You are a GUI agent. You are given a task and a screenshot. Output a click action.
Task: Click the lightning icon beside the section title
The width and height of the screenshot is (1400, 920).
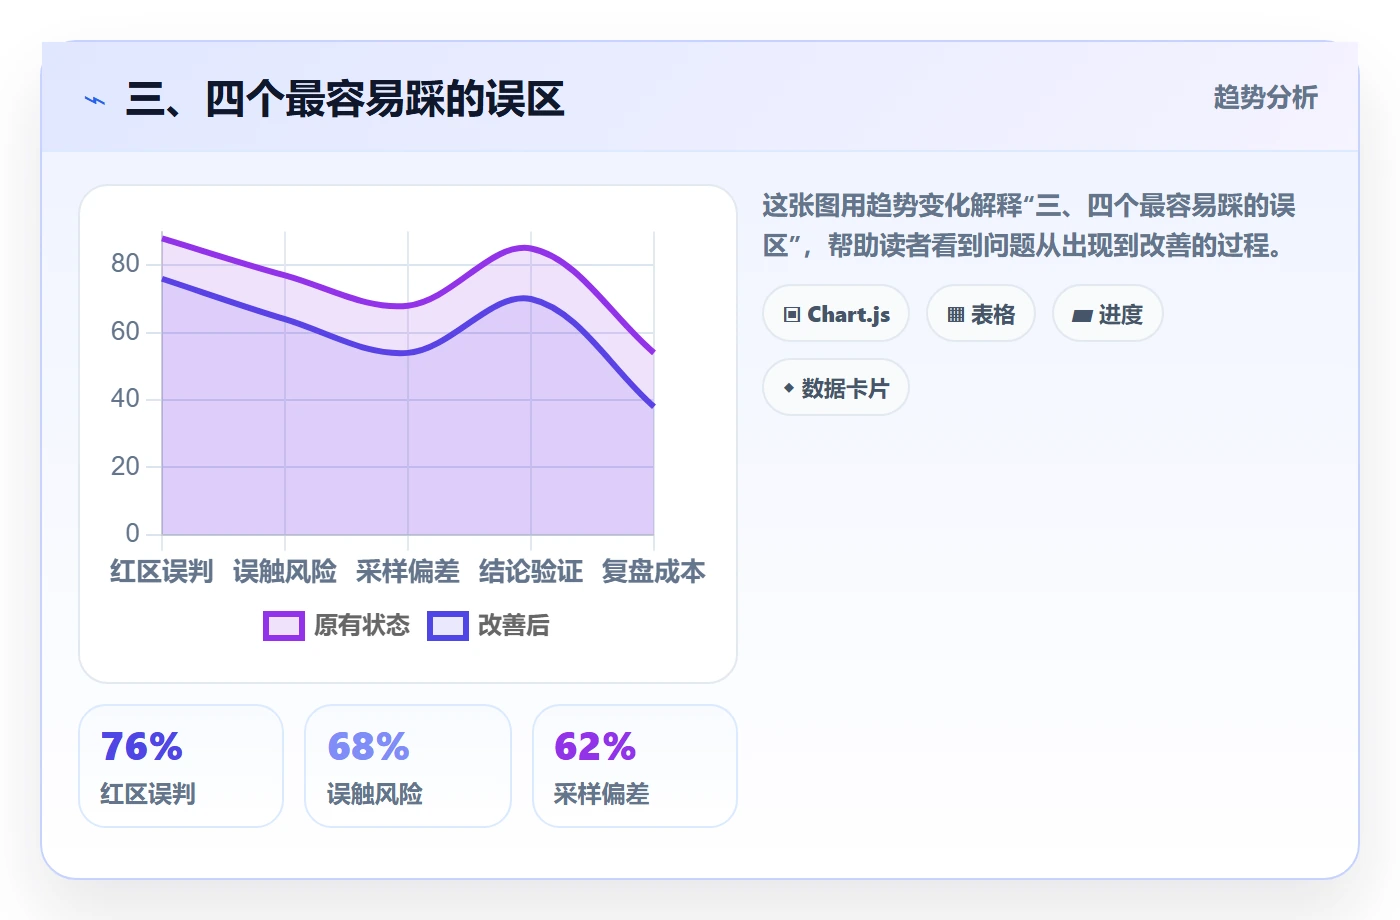point(95,100)
